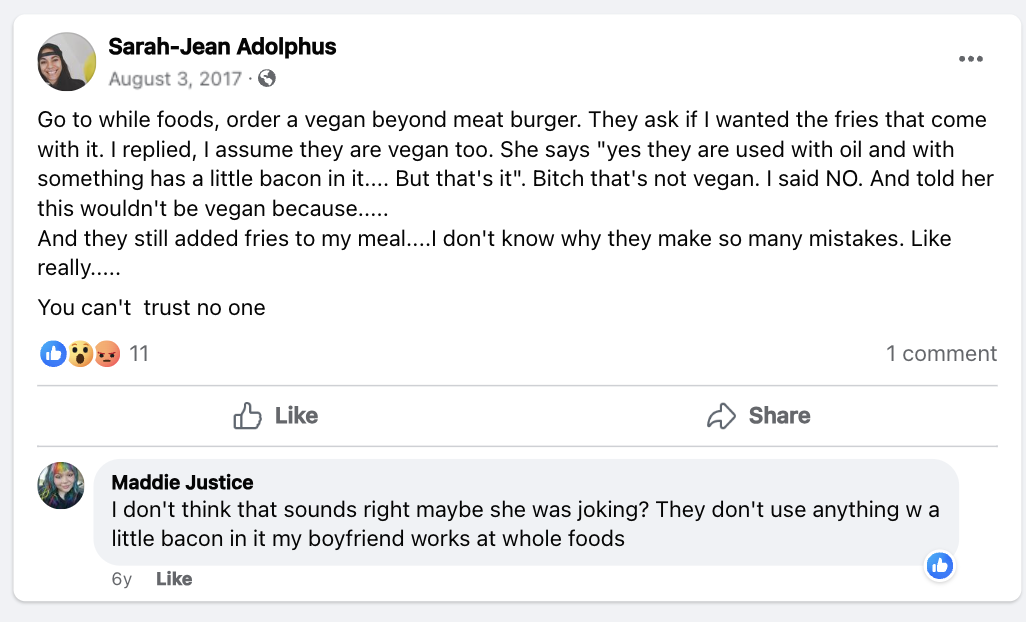Open Maddie Justice's name link
Screen dimensions: 1026x622
[182, 482]
